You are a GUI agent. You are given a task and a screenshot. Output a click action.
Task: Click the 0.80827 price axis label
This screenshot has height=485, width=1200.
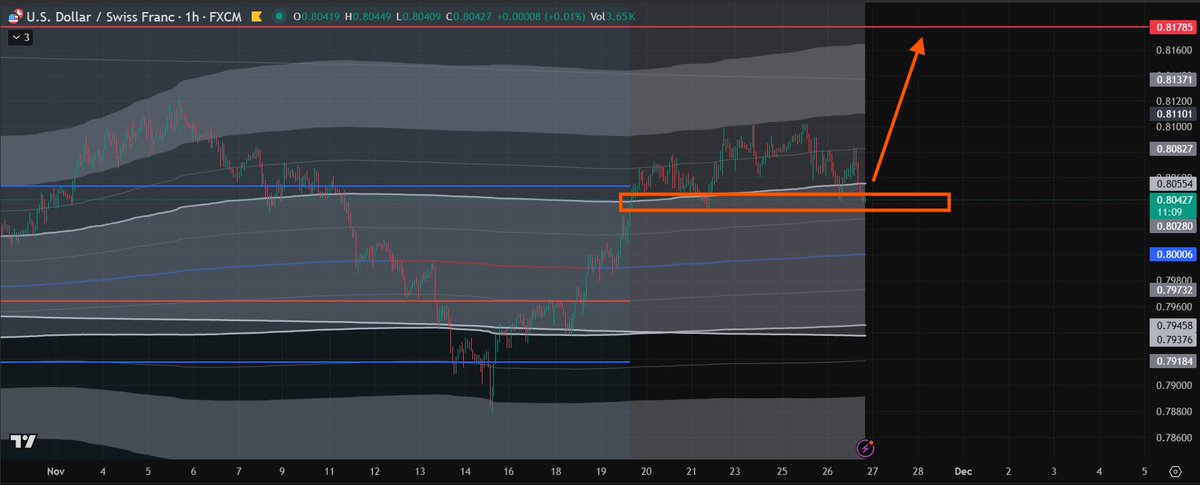coord(1171,149)
